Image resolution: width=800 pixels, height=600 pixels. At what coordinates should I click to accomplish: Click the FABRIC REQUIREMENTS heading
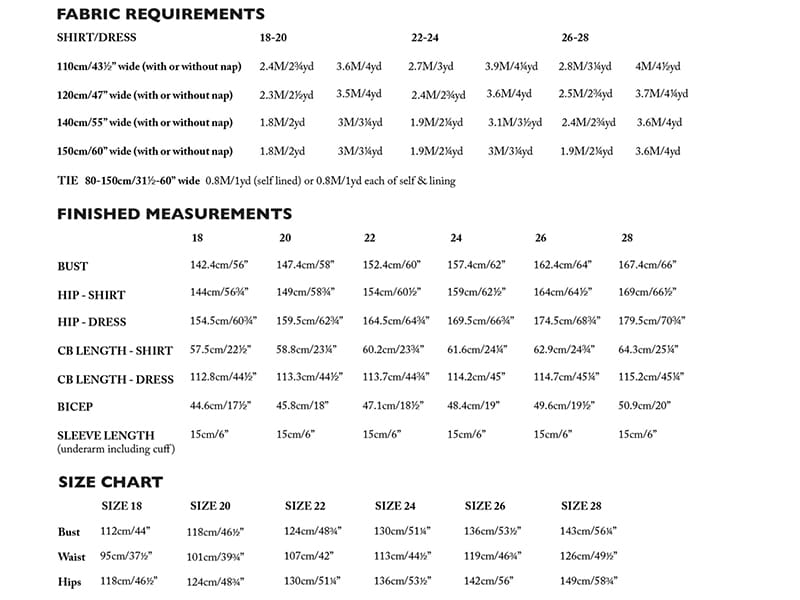(x=161, y=15)
